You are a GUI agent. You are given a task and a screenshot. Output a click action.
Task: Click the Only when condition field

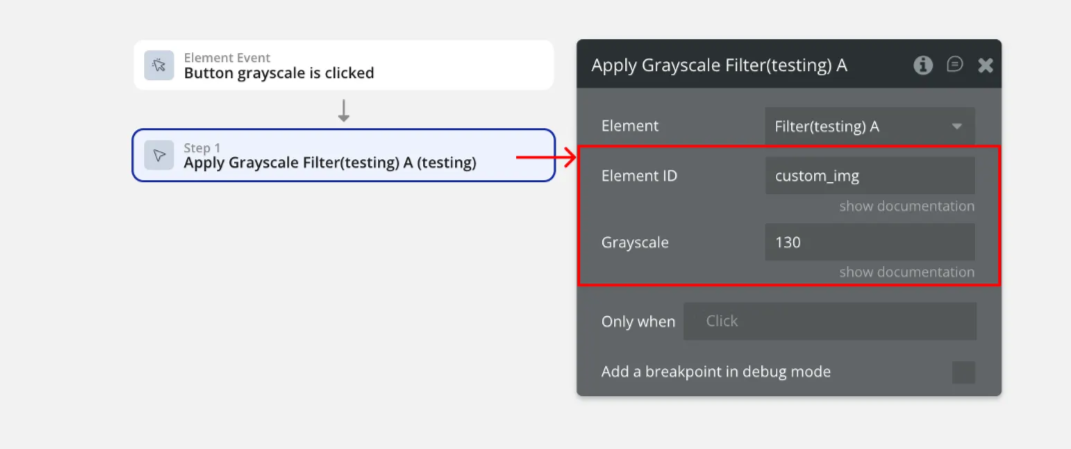tap(829, 321)
